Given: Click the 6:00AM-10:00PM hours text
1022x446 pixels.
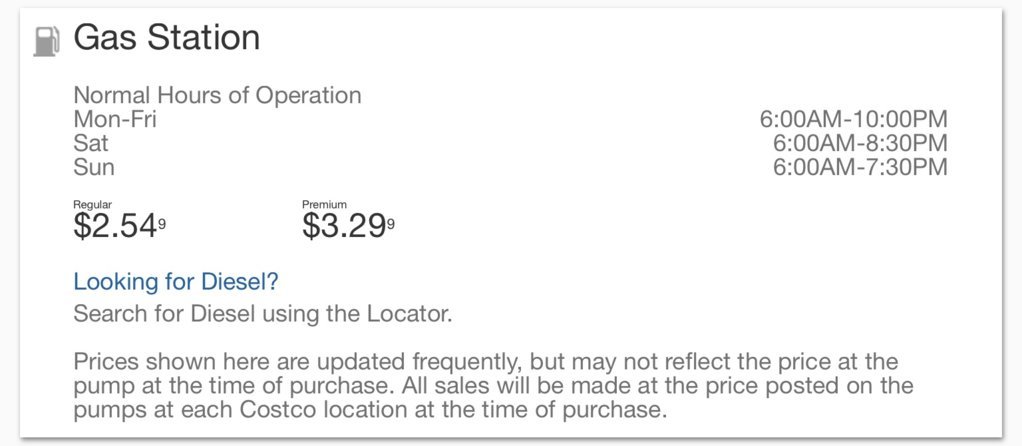Looking at the screenshot, I should coord(853,120).
